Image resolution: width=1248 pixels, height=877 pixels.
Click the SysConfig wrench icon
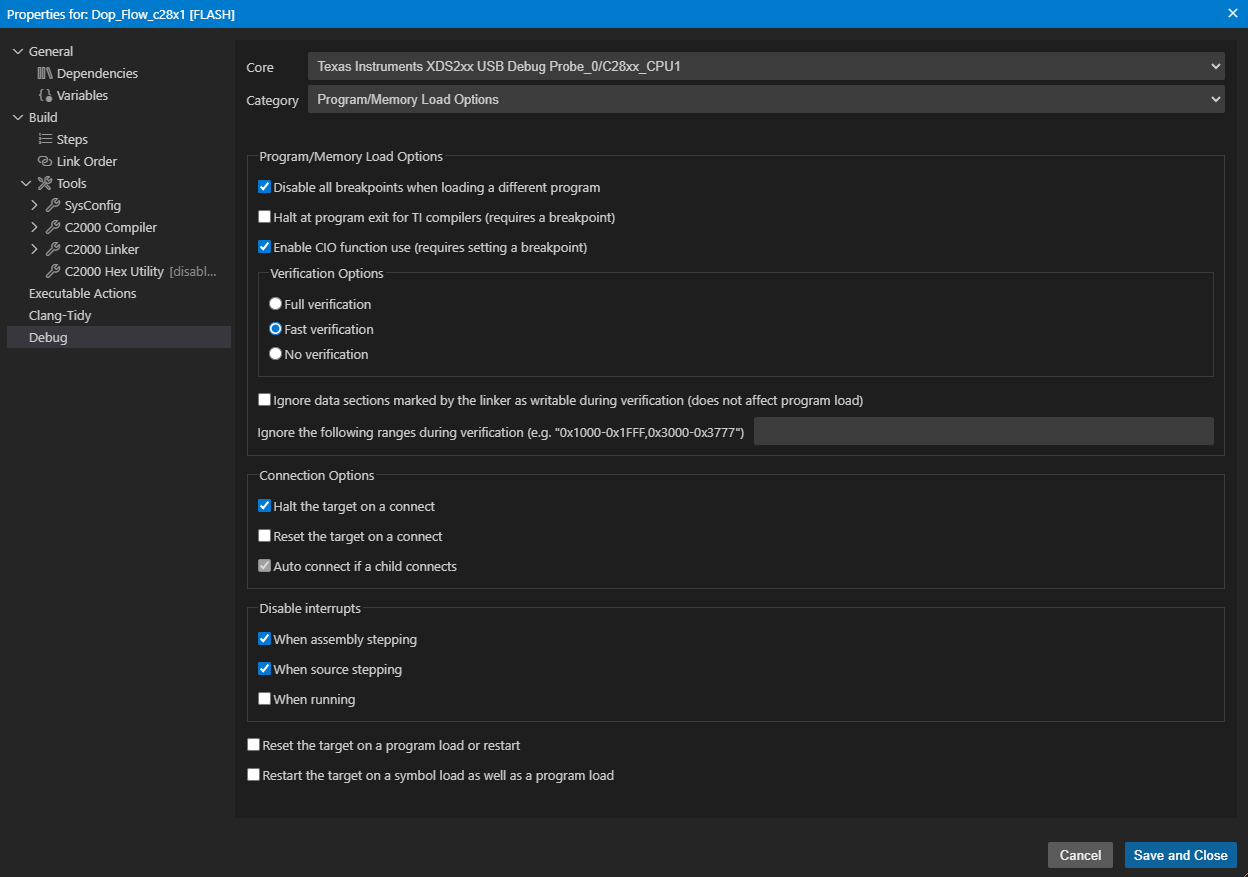[x=53, y=205]
